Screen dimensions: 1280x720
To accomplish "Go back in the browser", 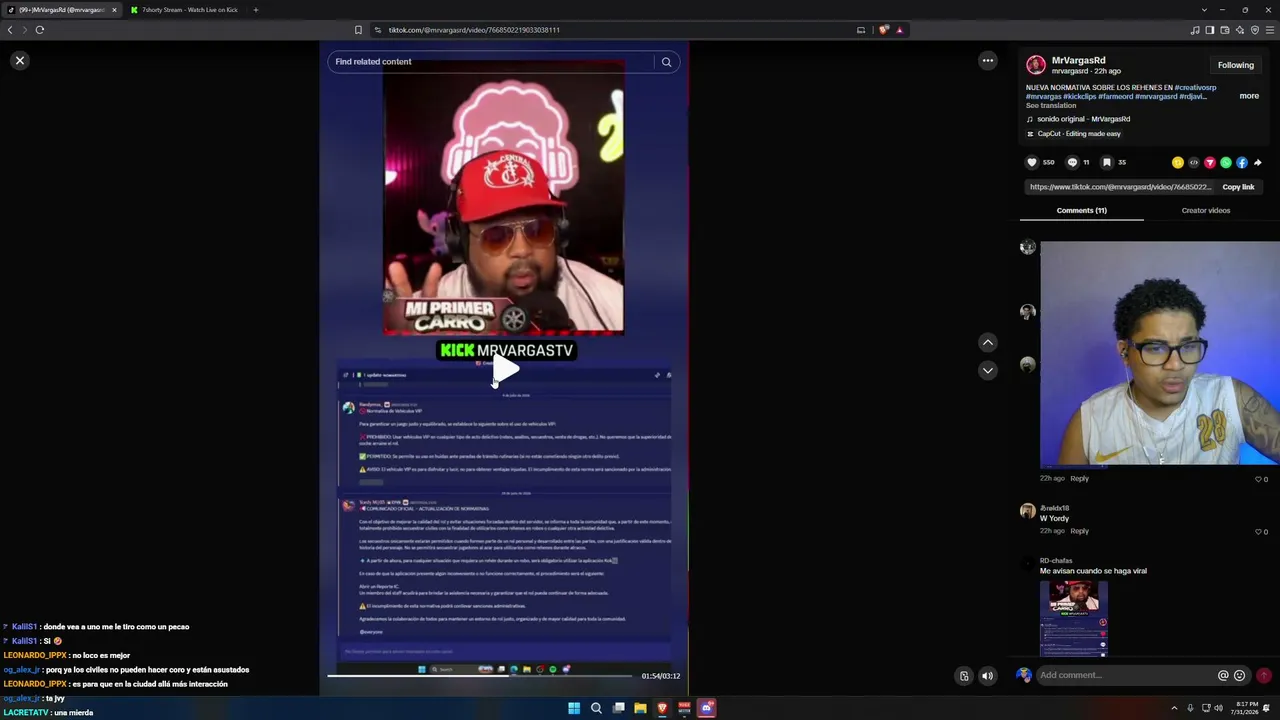I will click(10, 30).
